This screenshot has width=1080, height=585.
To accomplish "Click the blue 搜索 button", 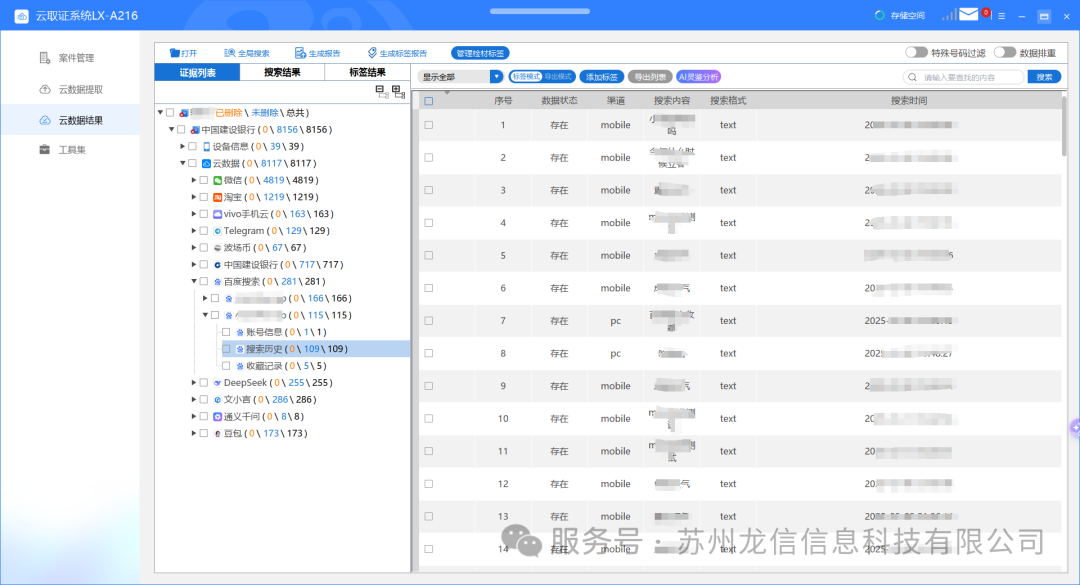I will pyautogui.click(x=1044, y=77).
